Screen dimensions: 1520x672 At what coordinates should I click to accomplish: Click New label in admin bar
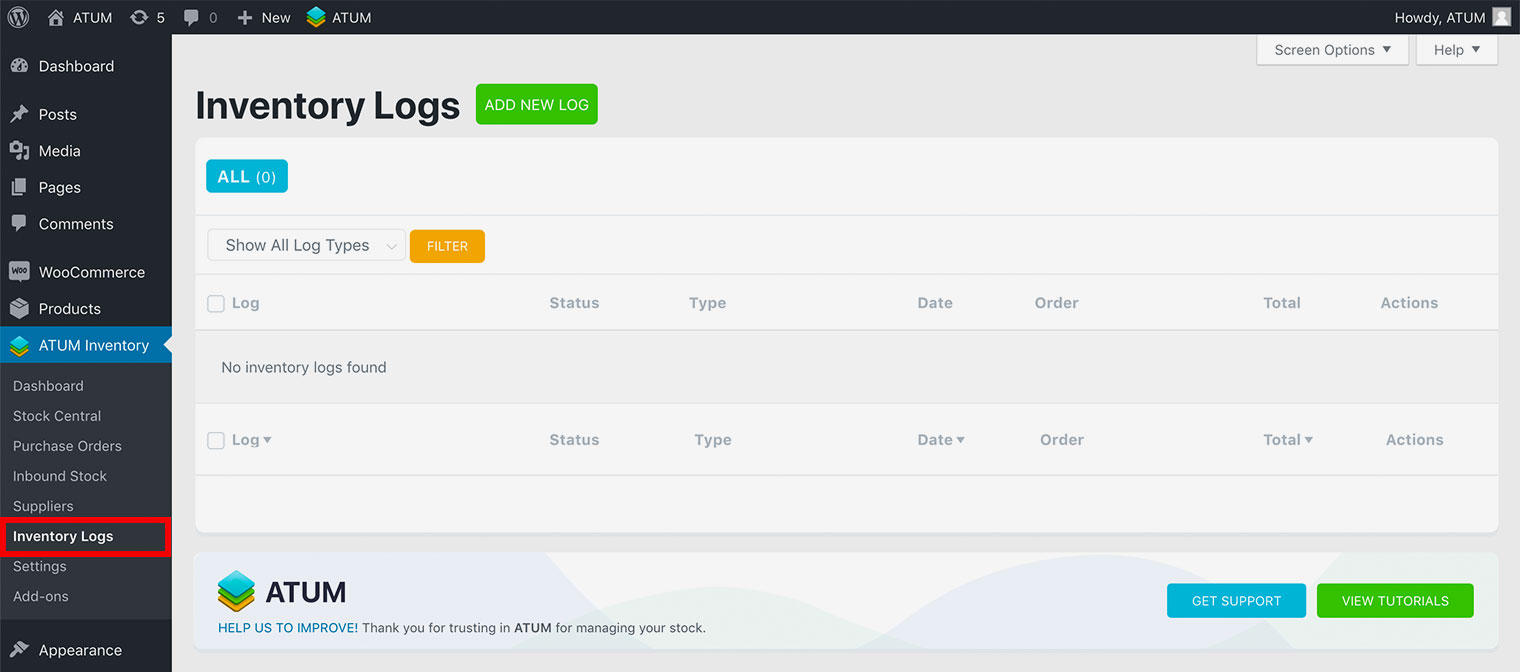point(276,17)
